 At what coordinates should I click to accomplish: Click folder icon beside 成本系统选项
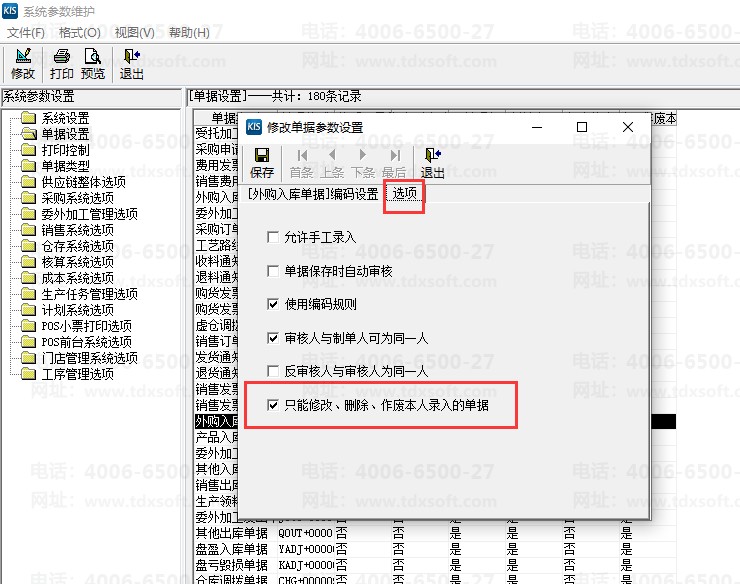pos(28,278)
